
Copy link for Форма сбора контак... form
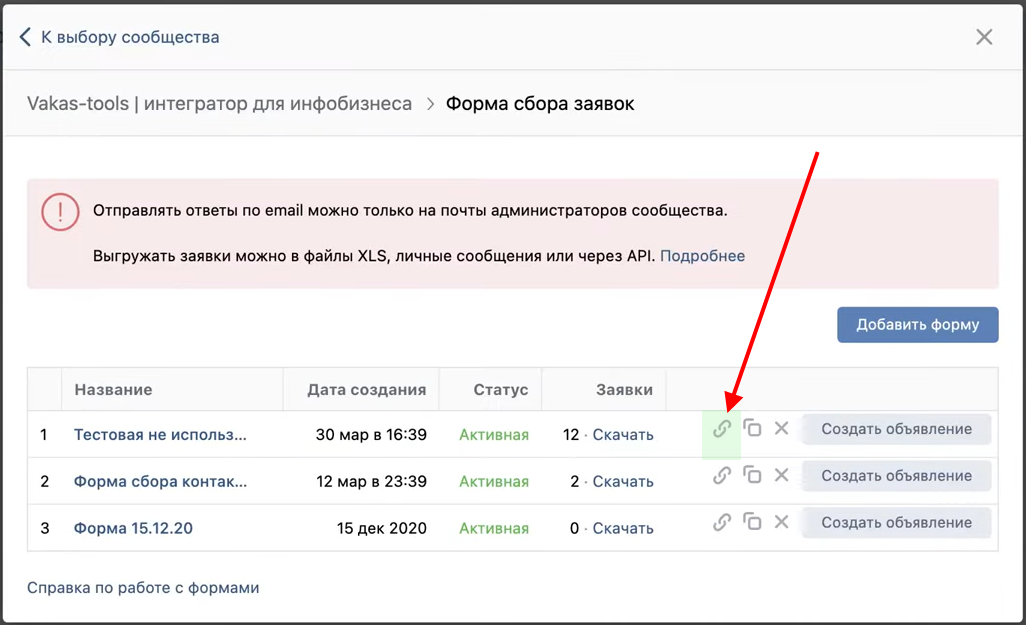coord(721,476)
